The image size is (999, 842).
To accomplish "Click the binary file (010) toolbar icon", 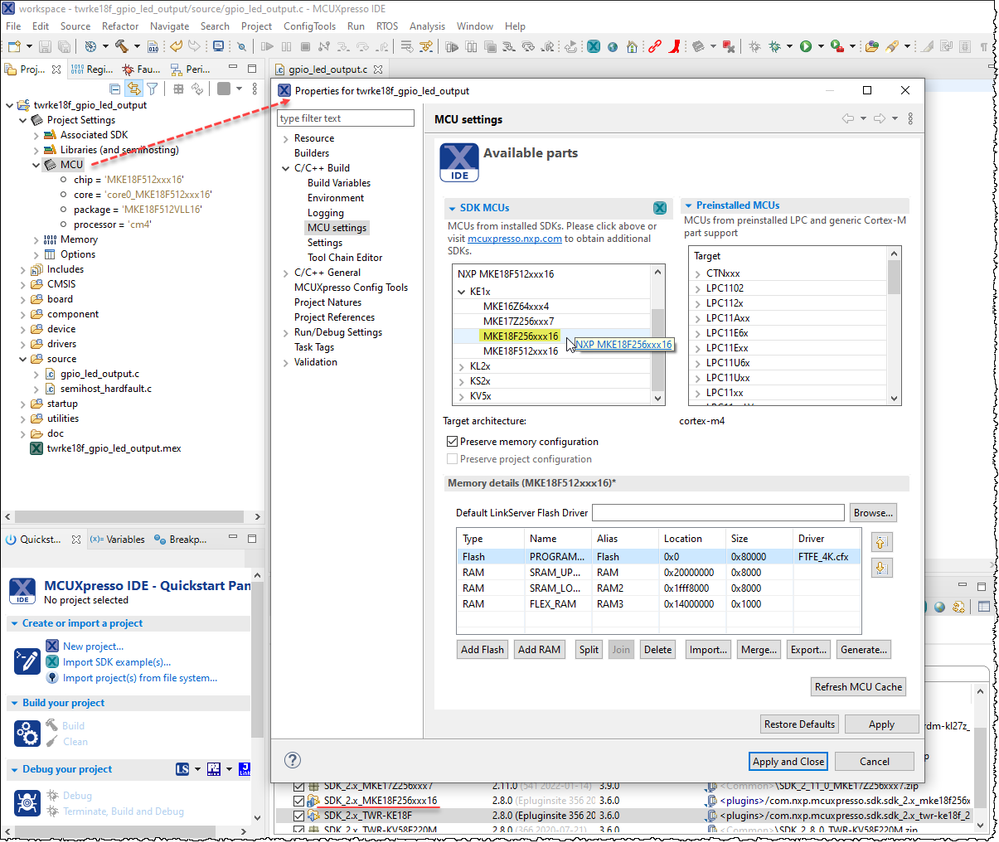I will (x=153, y=46).
